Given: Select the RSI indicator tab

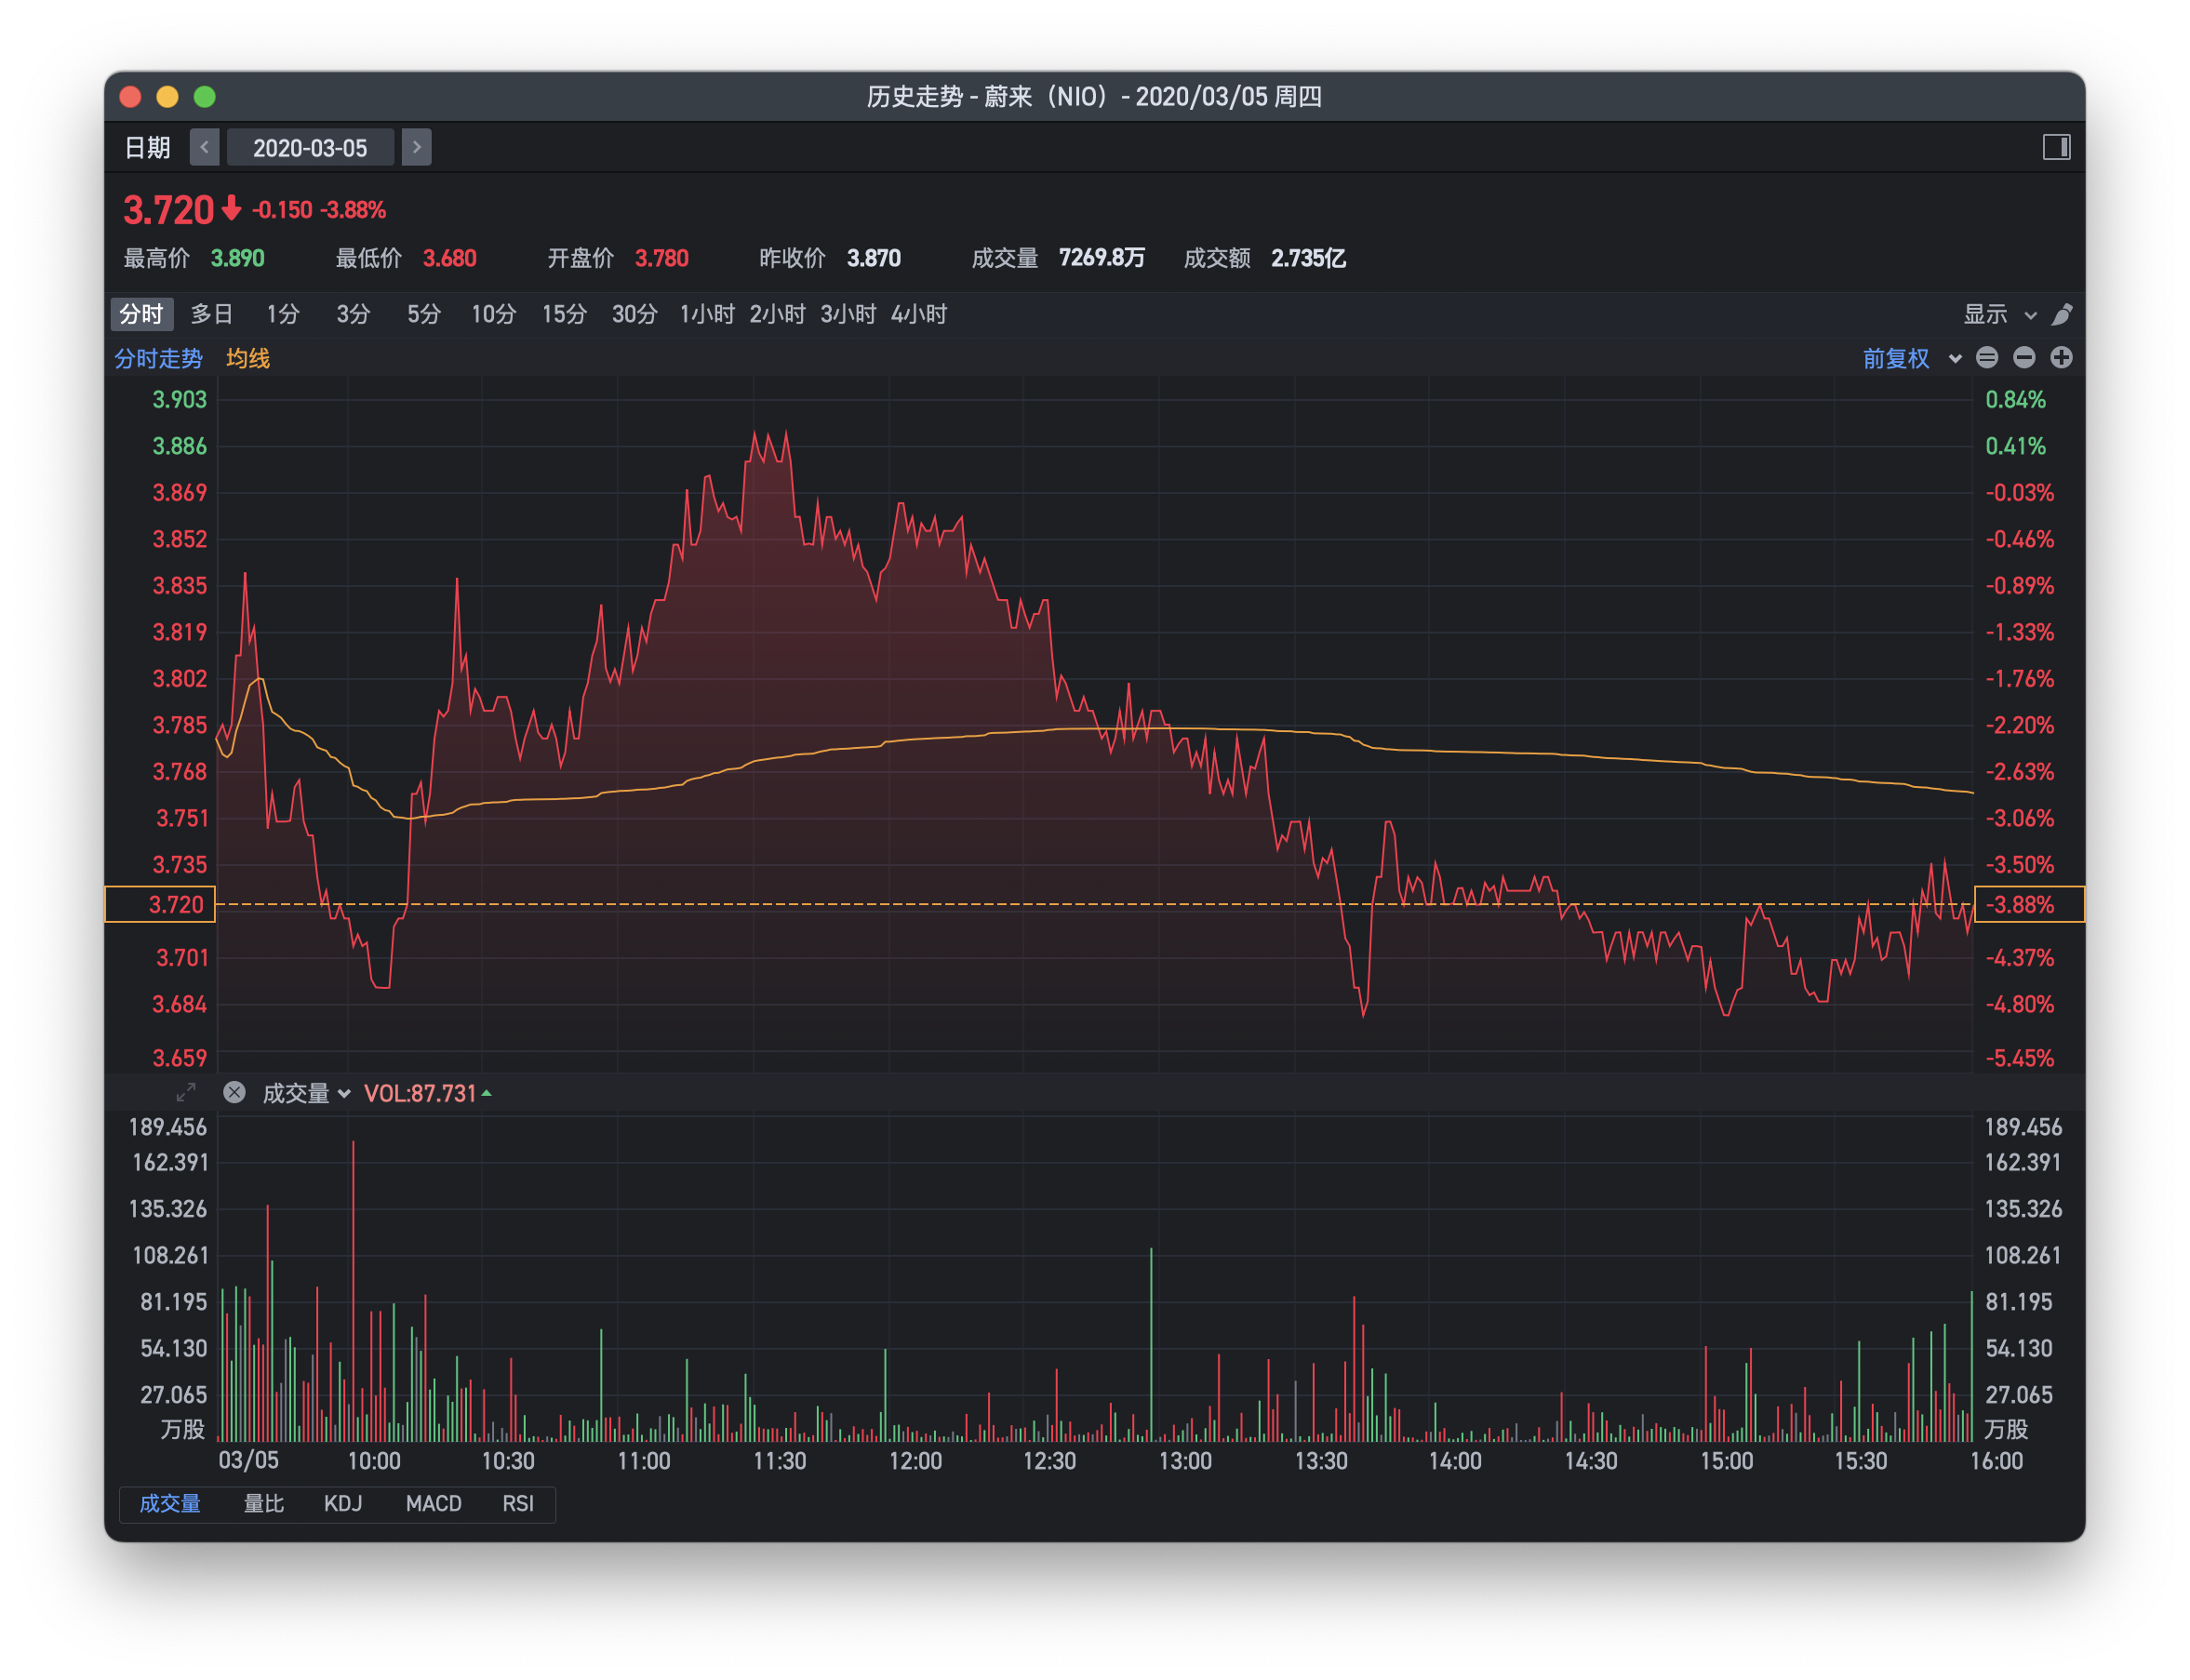Looking at the screenshot, I should tap(517, 1503).
